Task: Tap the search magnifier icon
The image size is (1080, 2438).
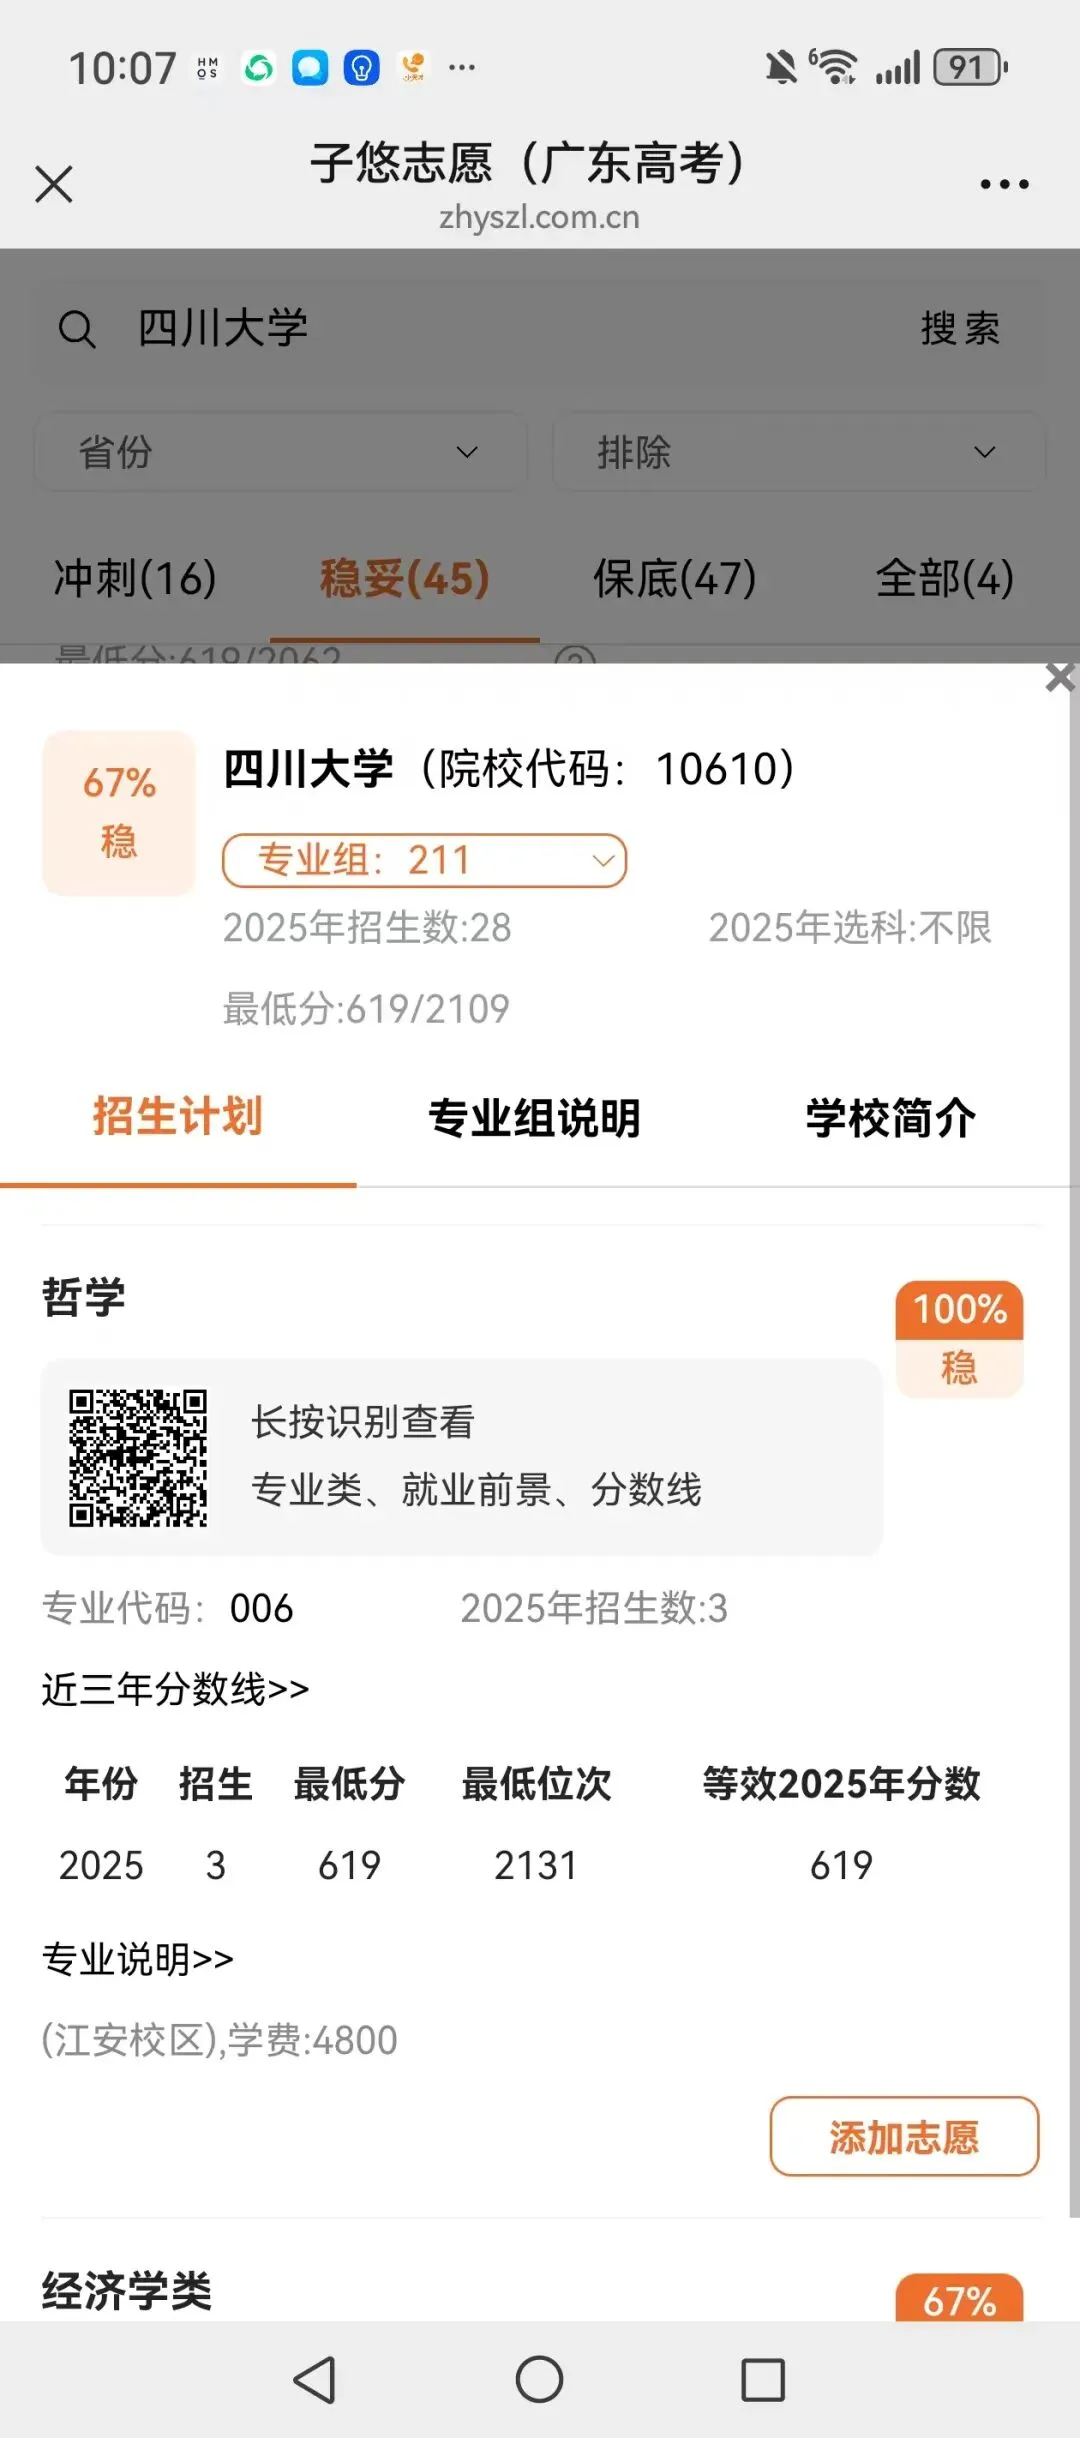Action: point(77,329)
